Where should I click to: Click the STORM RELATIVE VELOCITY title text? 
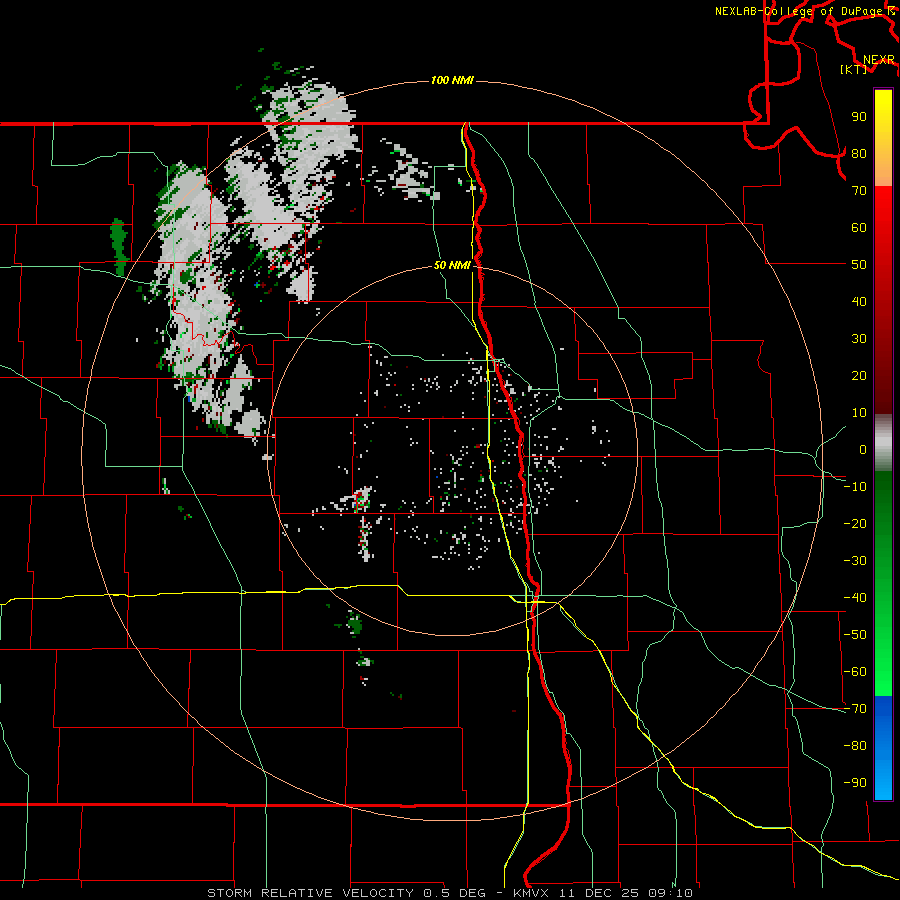pos(311,893)
